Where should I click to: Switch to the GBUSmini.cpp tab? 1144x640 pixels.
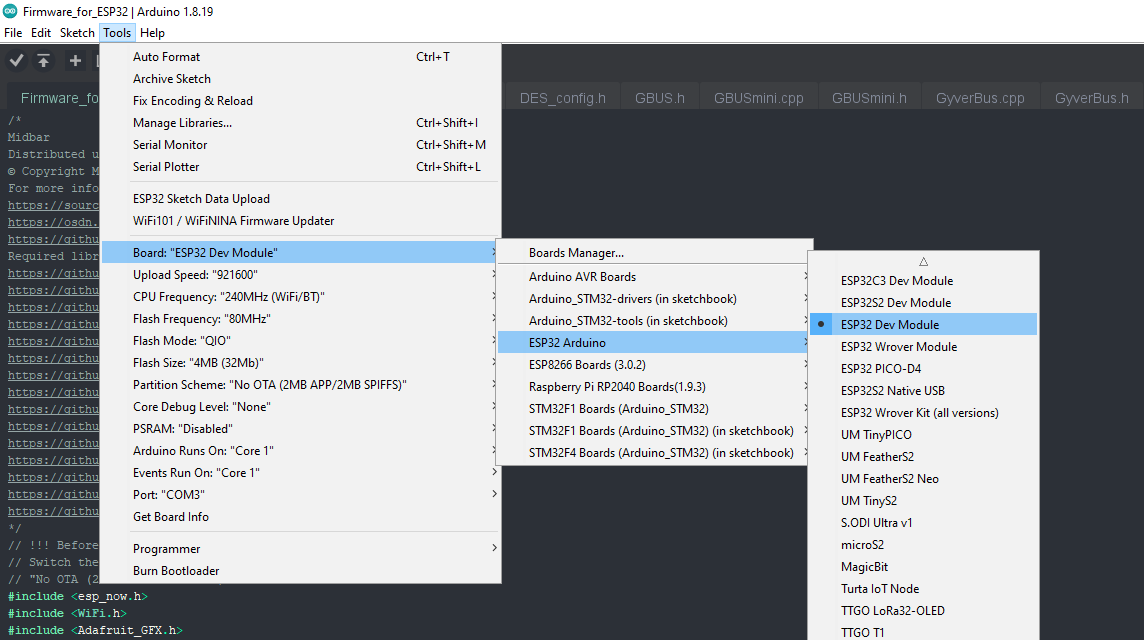click(758, 98)
